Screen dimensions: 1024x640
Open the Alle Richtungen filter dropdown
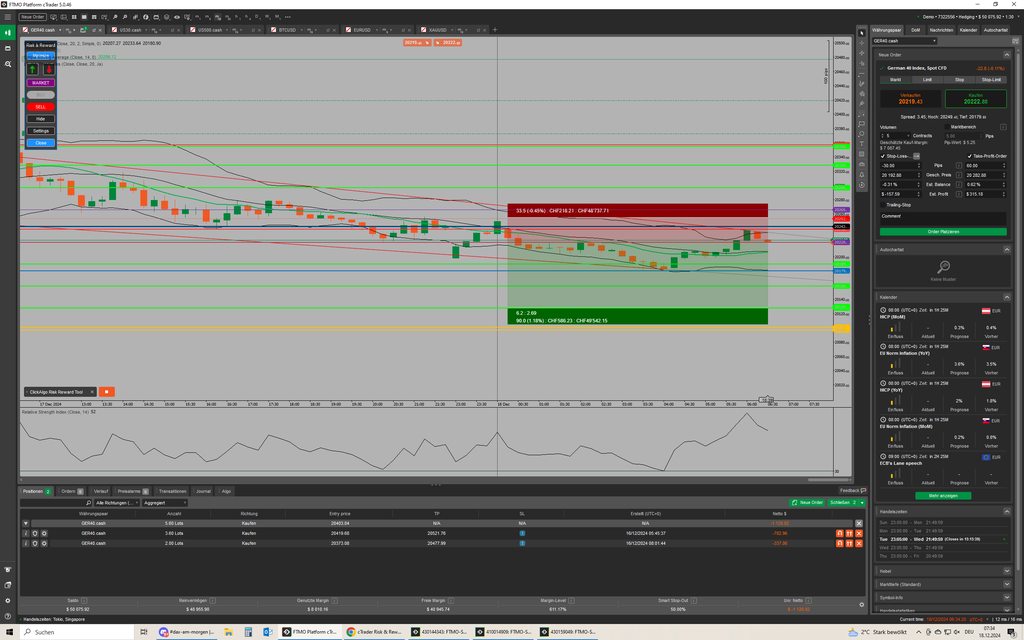(116, 503)
